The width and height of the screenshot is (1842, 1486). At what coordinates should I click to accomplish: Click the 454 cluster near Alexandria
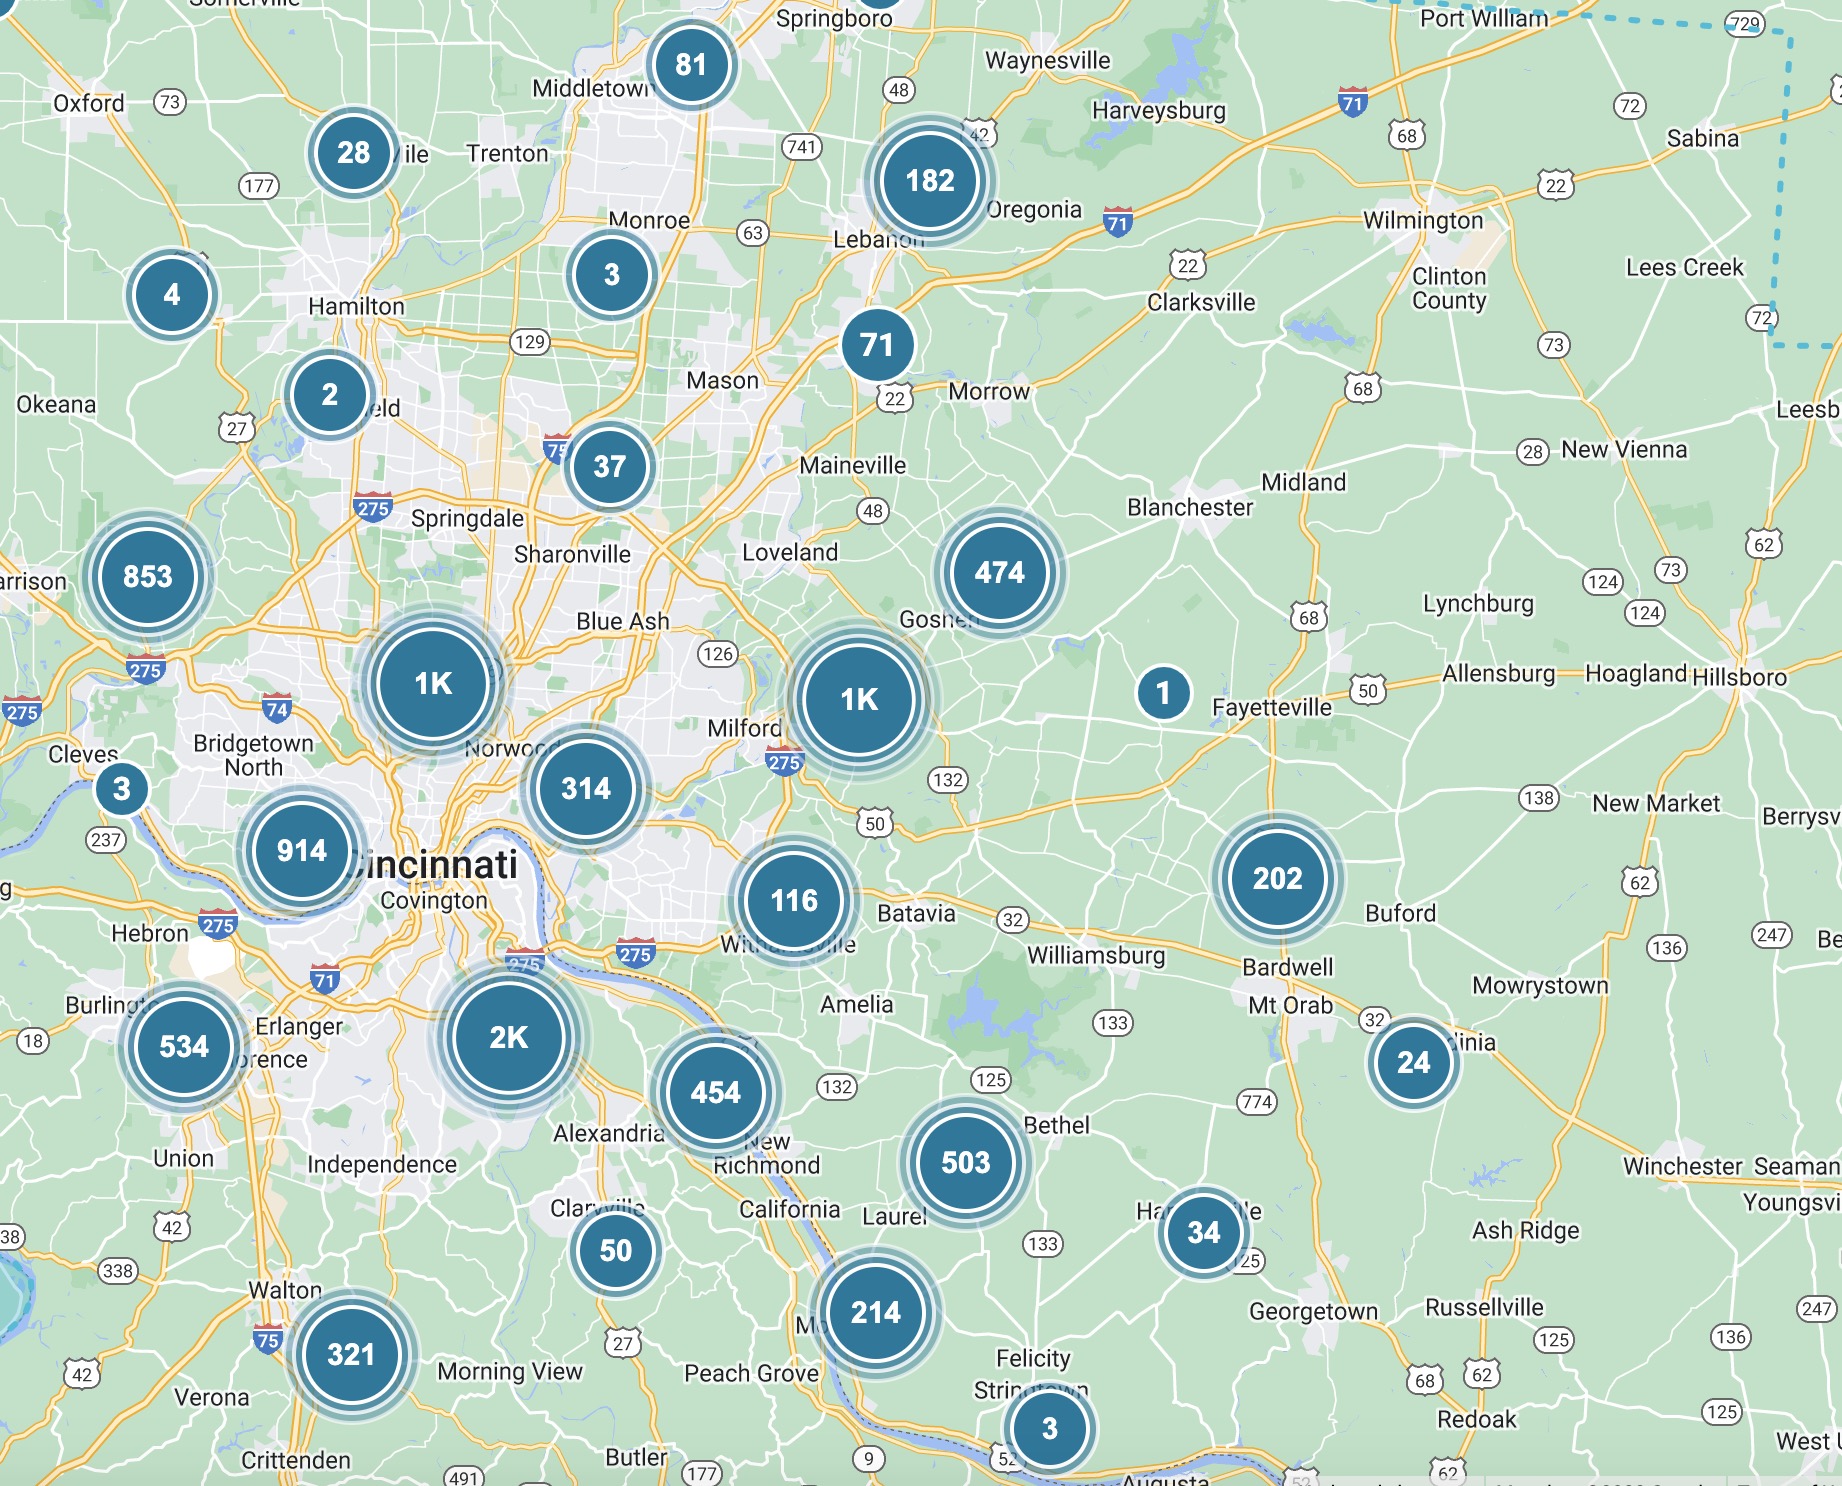point(716,1092)
